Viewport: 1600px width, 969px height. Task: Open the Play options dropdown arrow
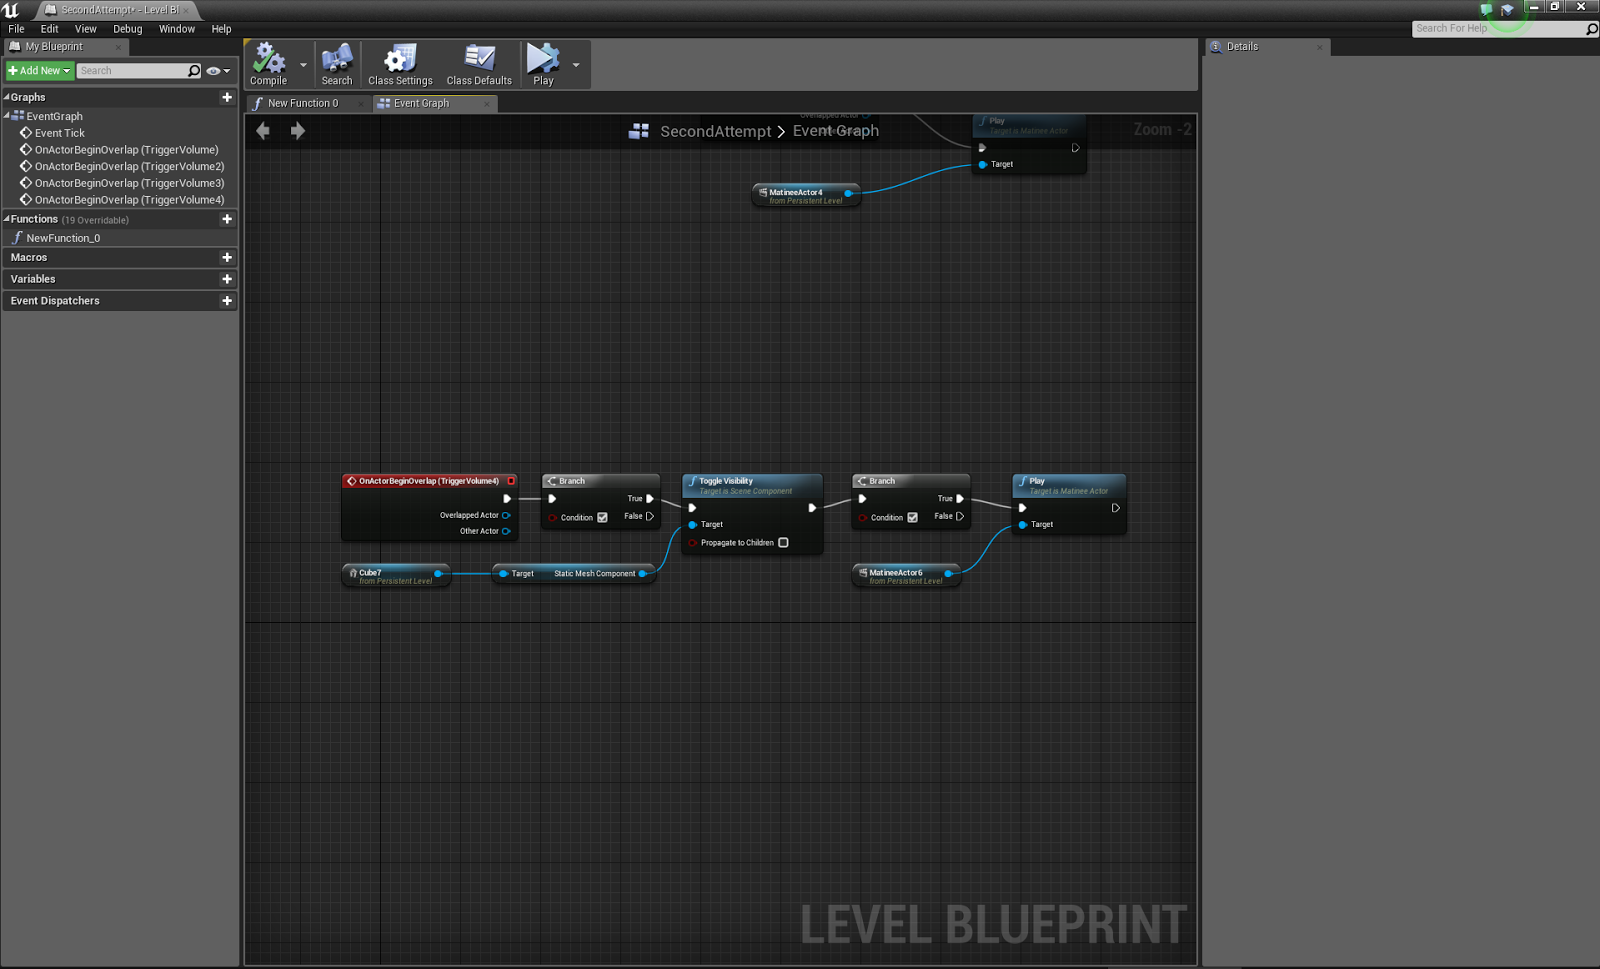[x=576, y=65]
